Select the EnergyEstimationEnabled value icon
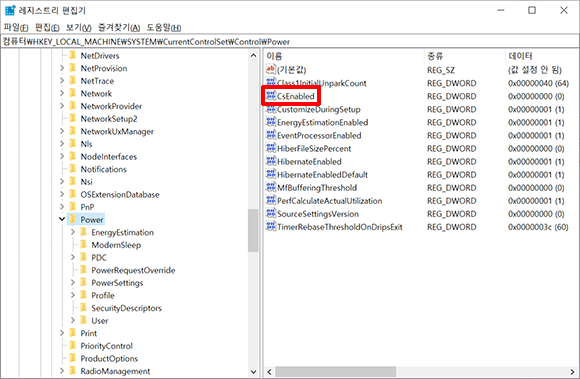 pyautogui.click(x=271, y=122)
